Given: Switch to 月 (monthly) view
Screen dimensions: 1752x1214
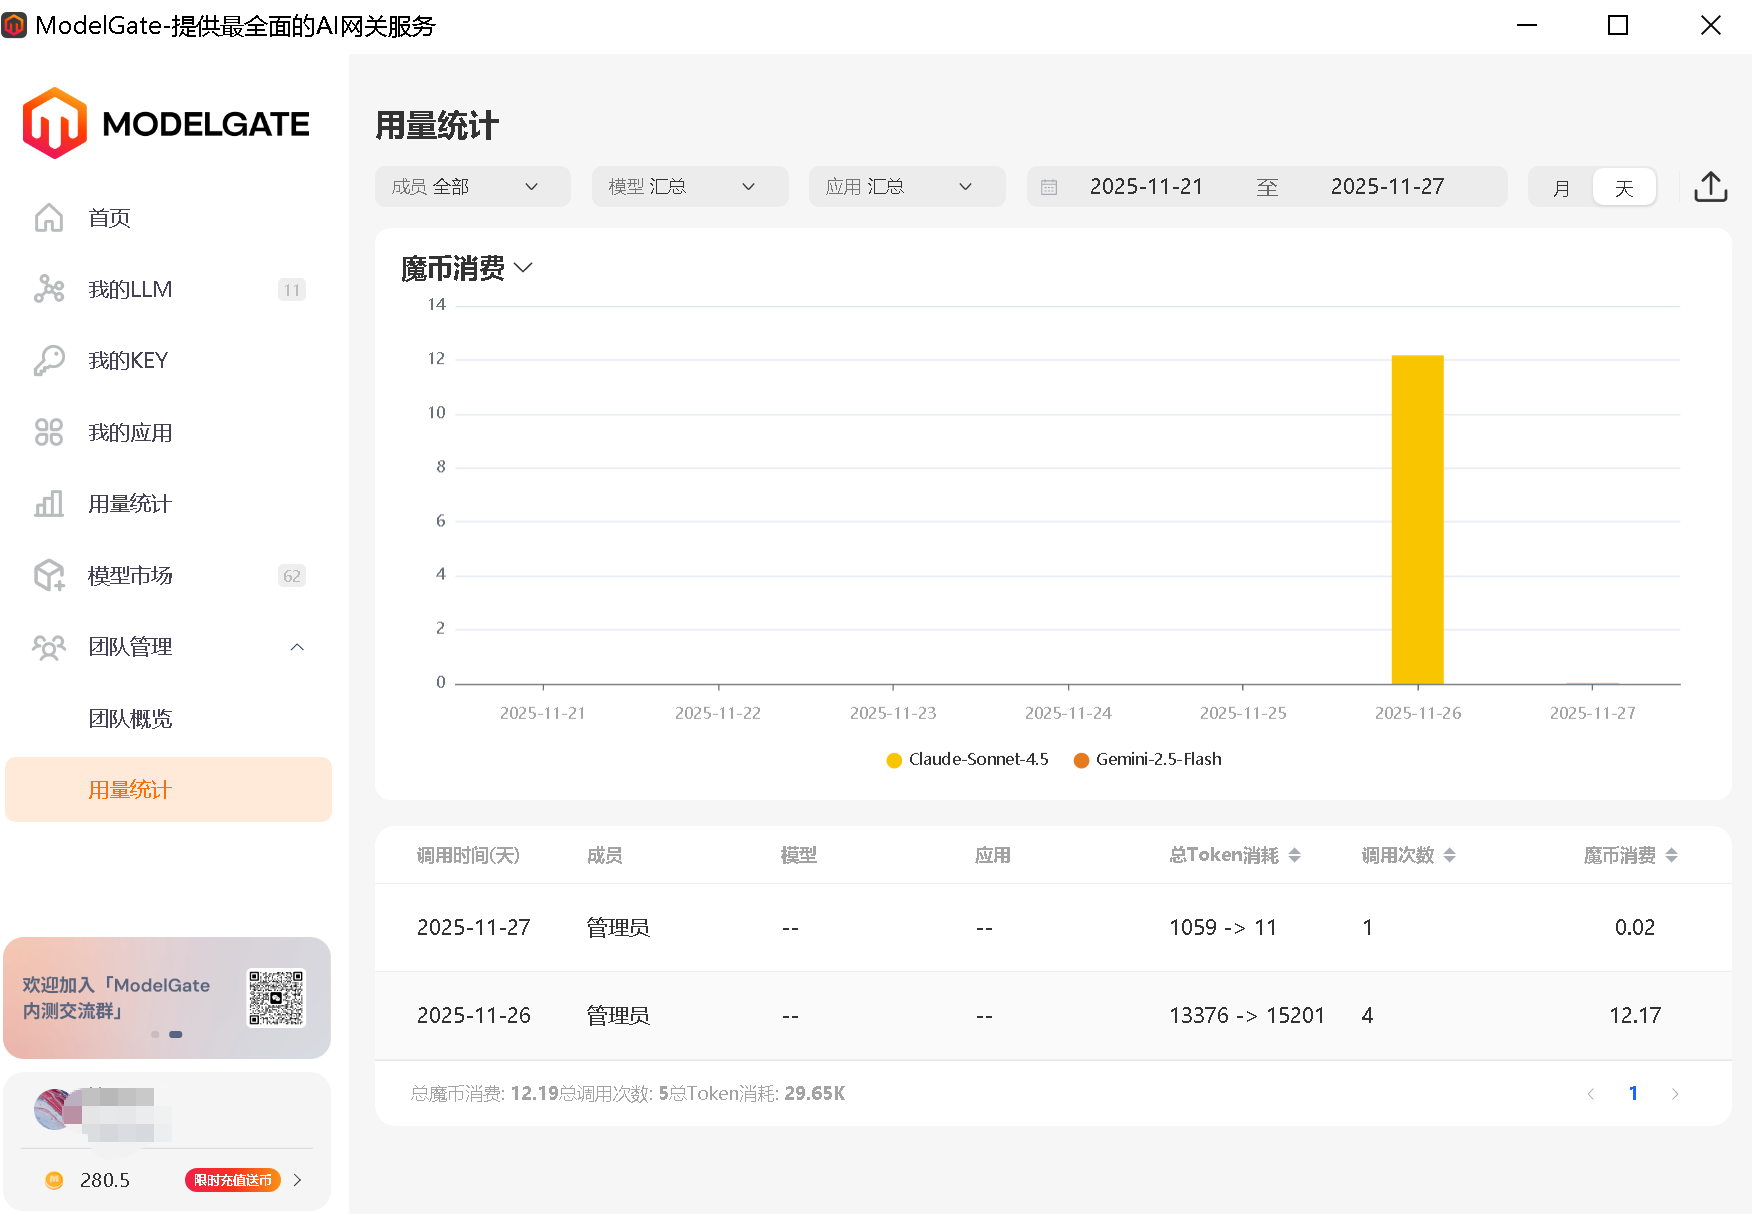Looking at the screenshot, I should pyautogui.click(x=1560, y=187).
